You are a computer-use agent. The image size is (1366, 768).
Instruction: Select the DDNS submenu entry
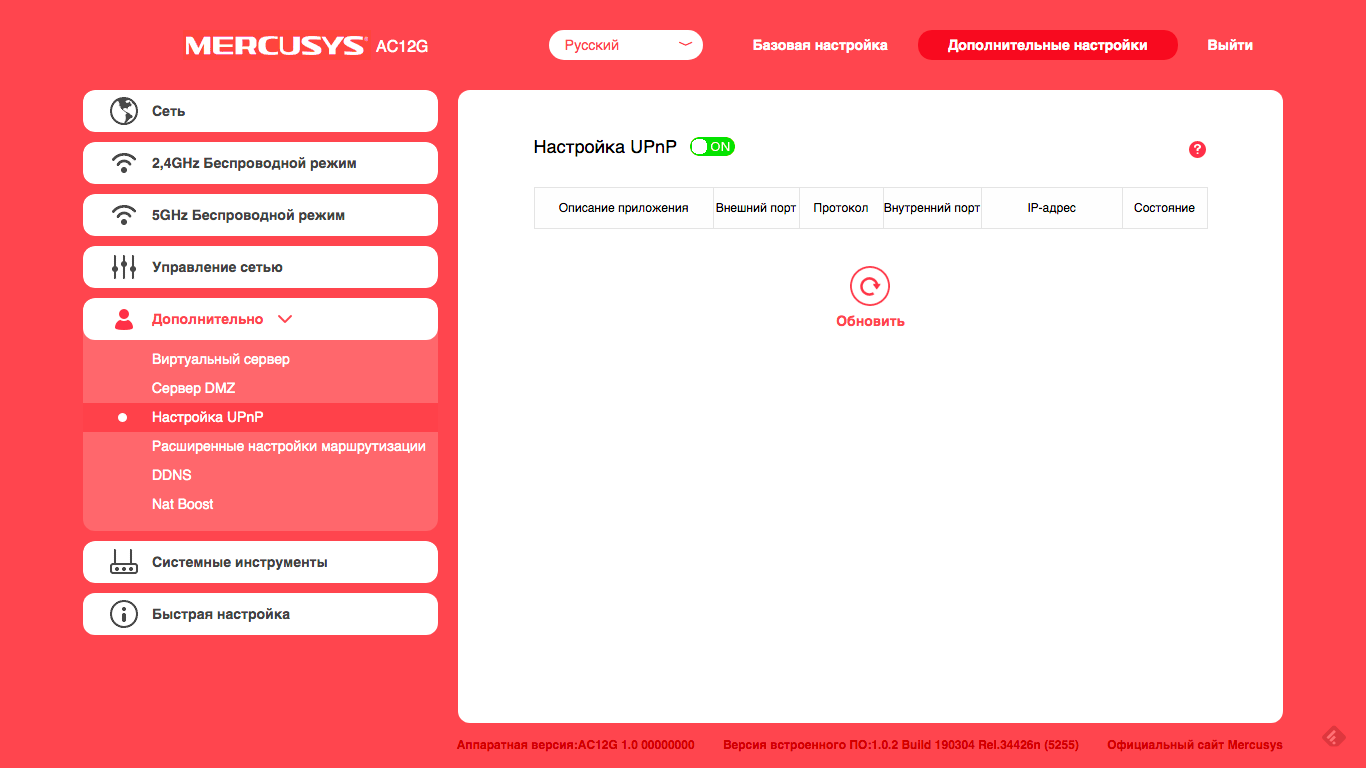click(x=172, y=475)
